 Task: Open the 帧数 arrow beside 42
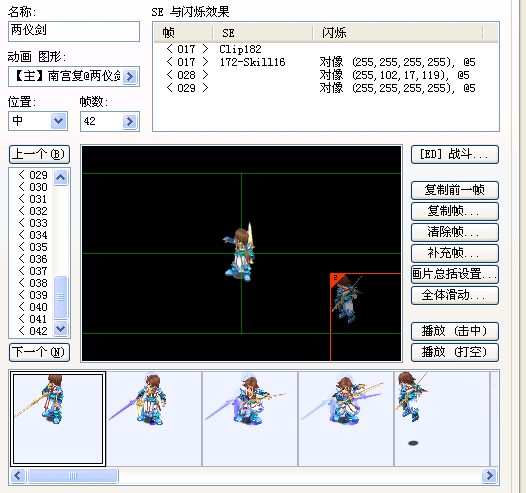pos(130,121)
